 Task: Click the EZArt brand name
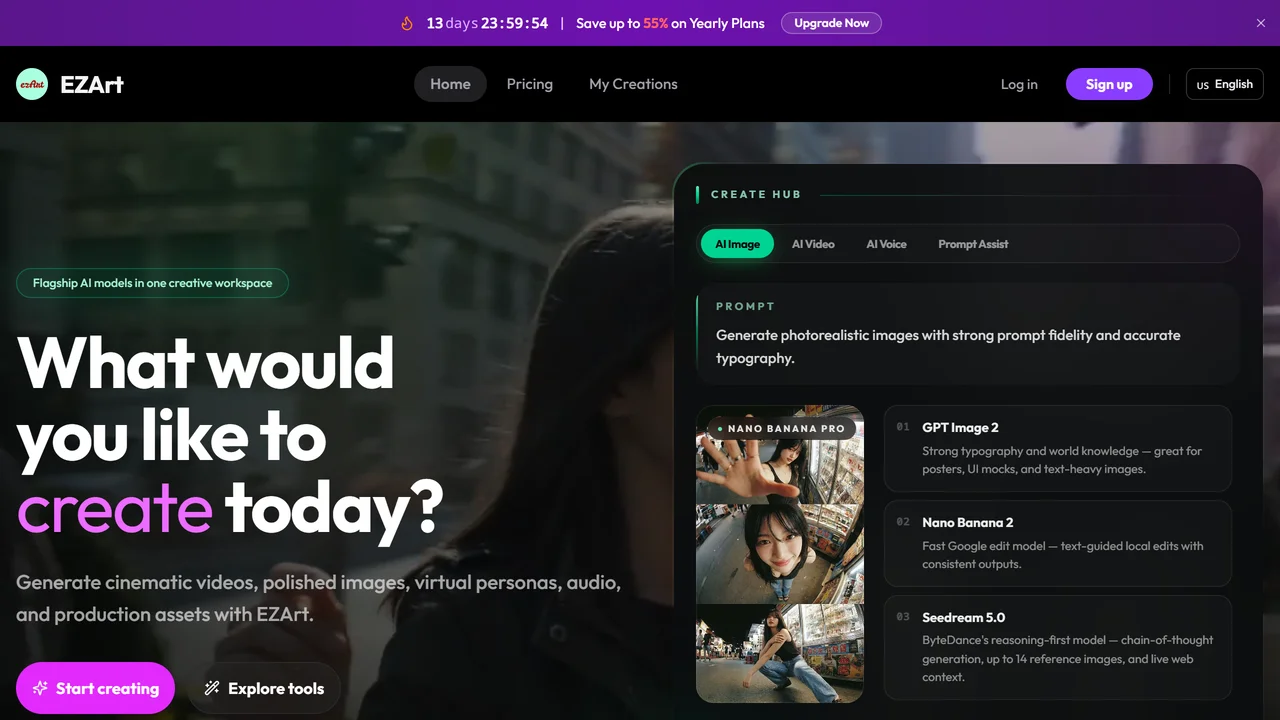[x=92, y=84]
